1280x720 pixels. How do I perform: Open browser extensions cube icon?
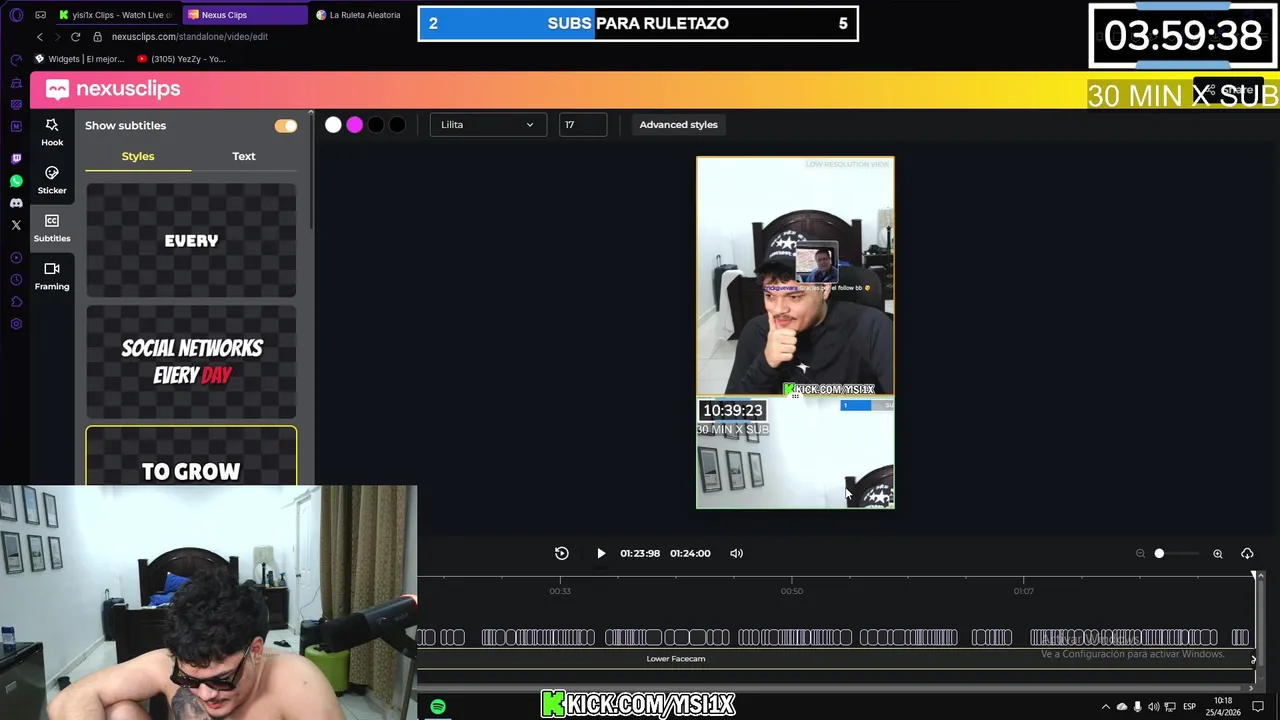[16, 302]
